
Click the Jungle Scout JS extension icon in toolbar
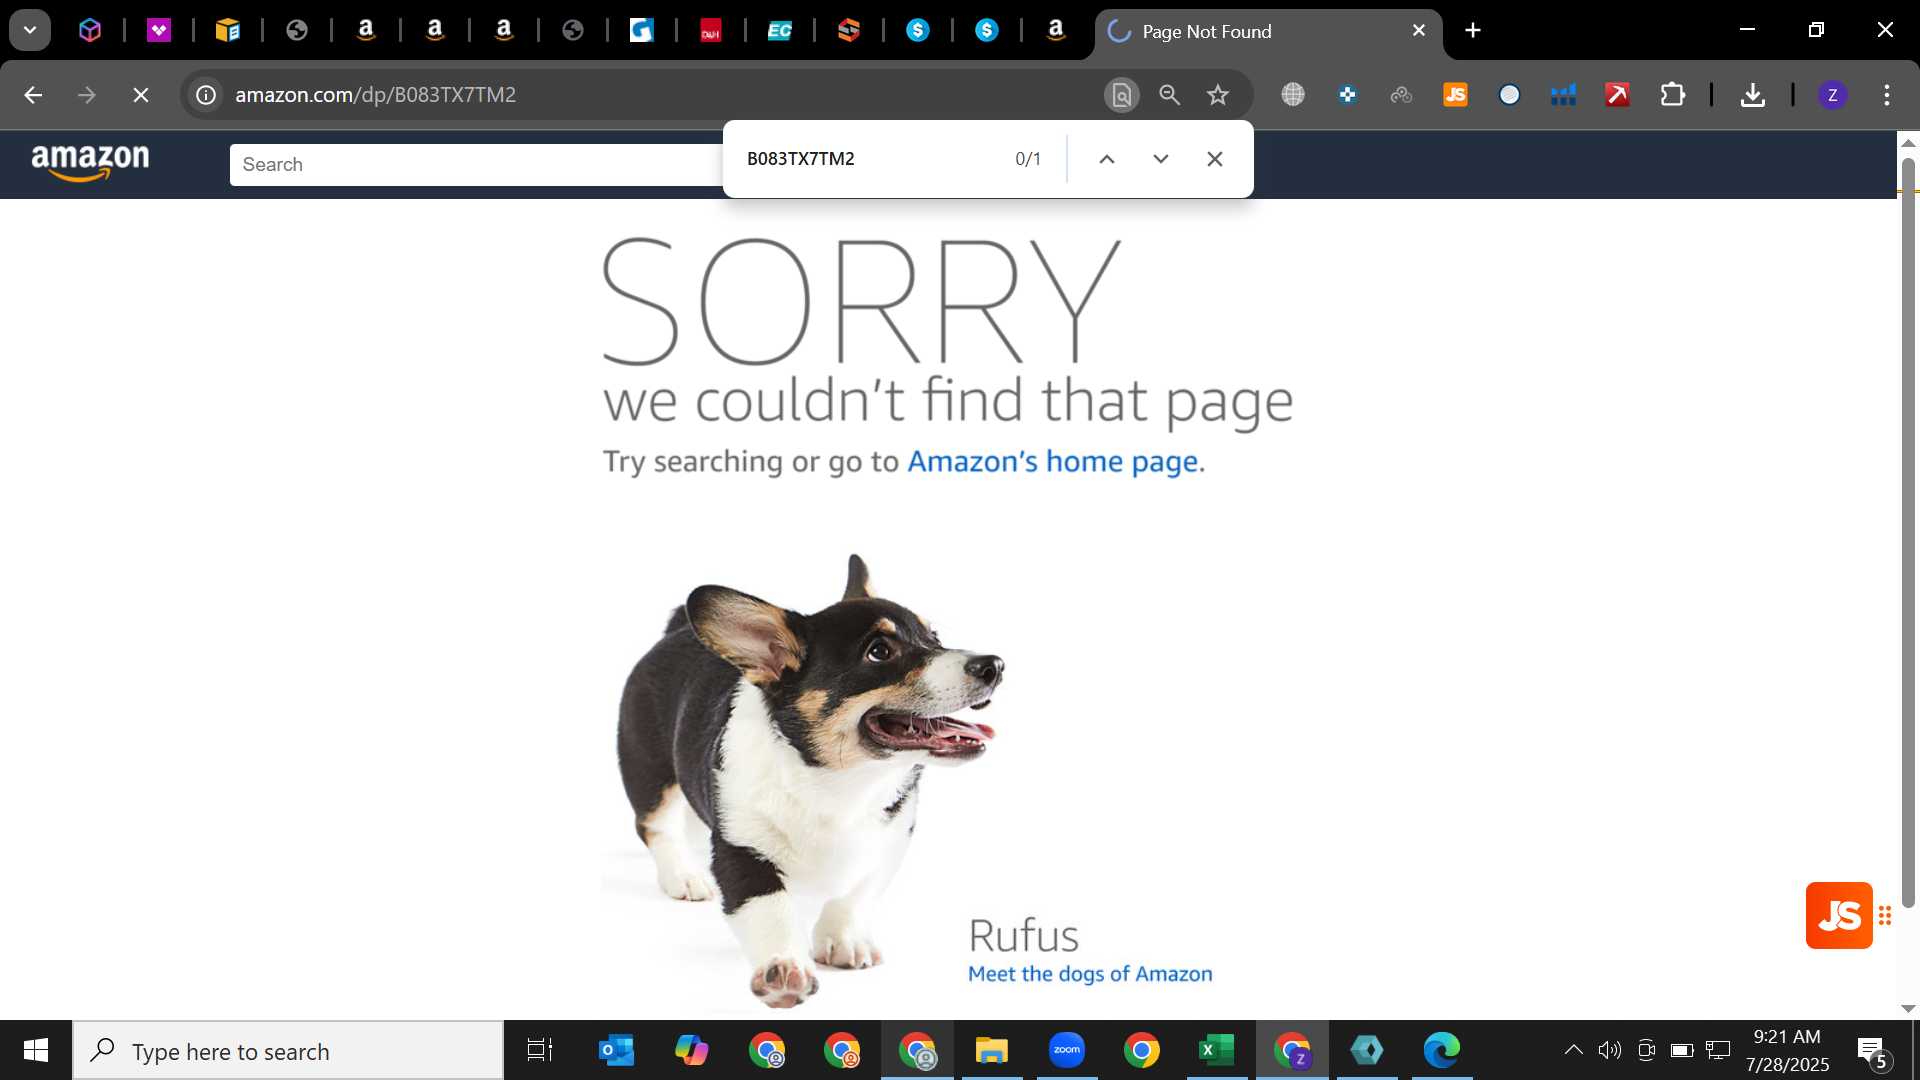[x=1455, y=95]
